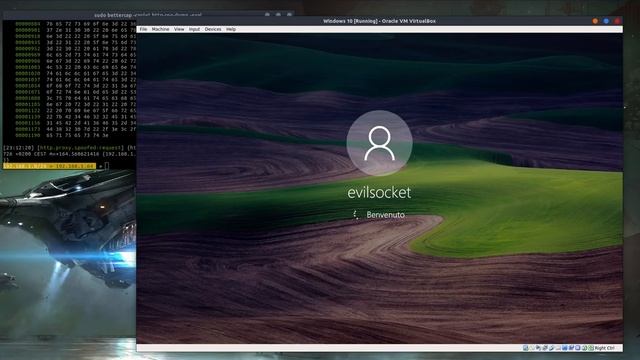Click the orange minimize button of VirtualBox window
This screenshot has width=640, height=360.
(595, 21)
